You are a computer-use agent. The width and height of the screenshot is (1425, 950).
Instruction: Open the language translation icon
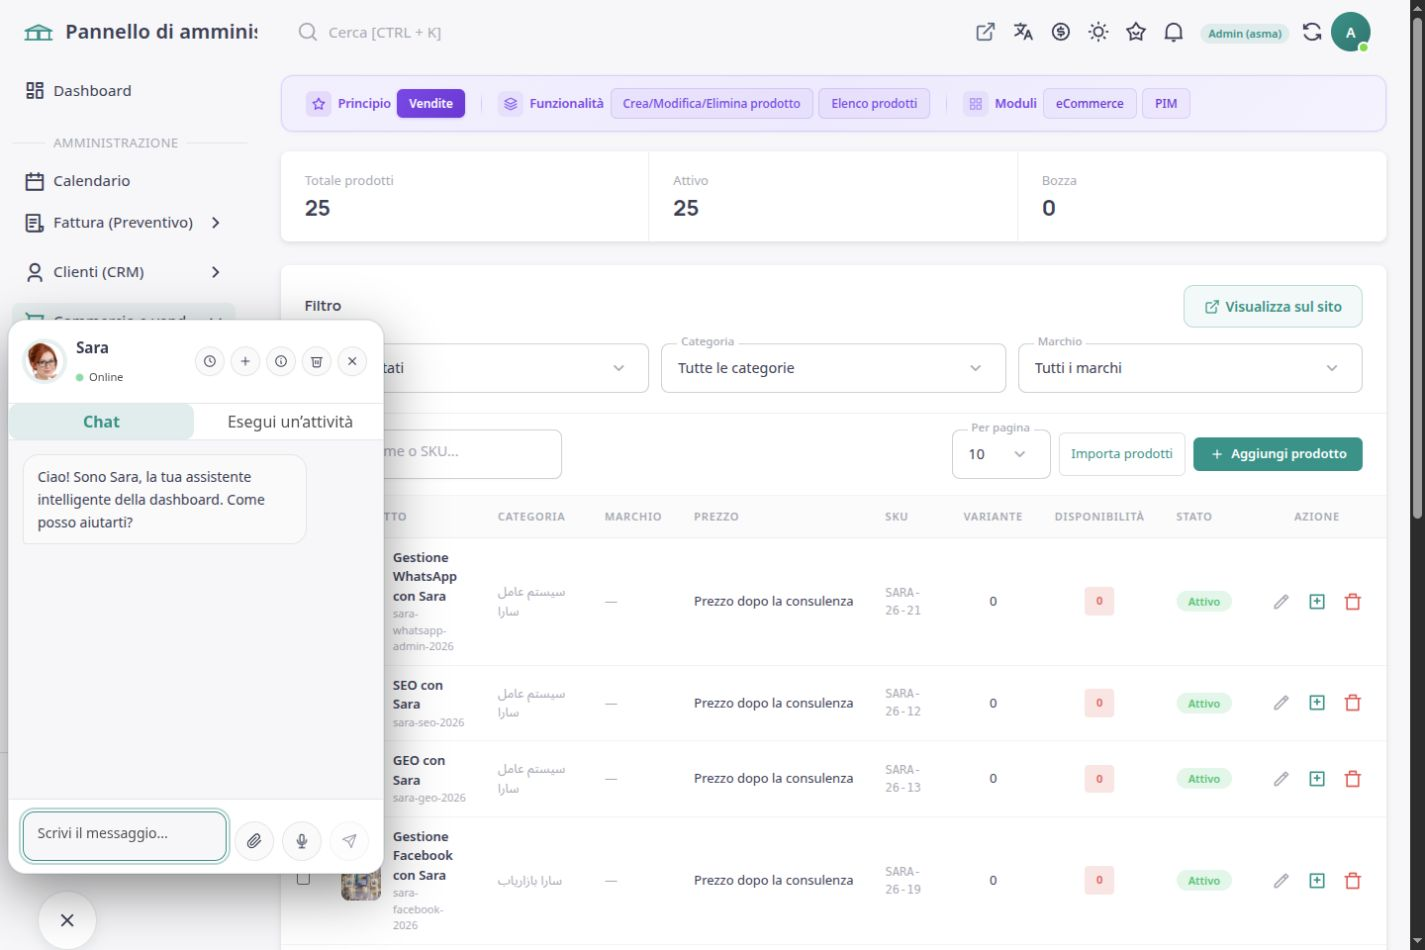coord(1023,32)
